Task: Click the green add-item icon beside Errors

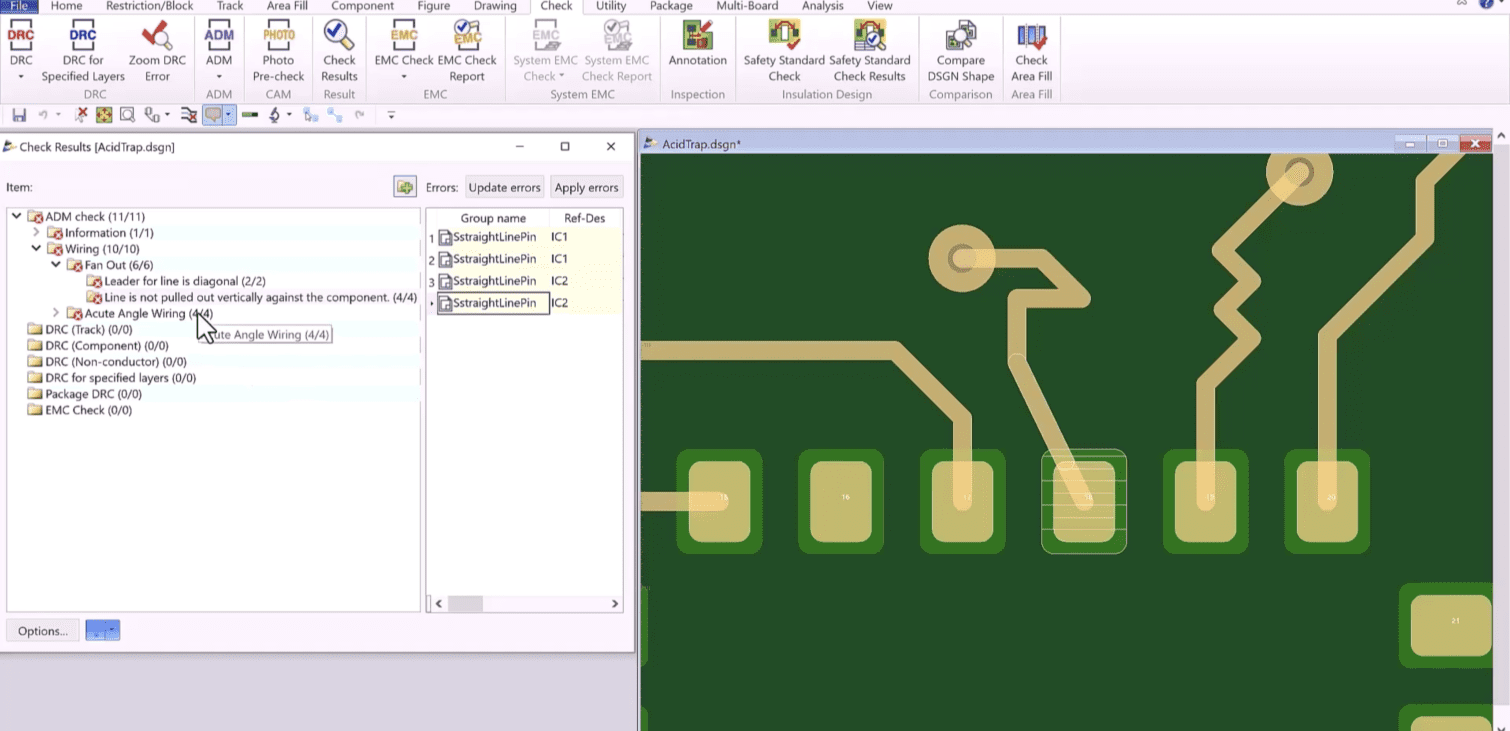Action: [x=405, y=187]
